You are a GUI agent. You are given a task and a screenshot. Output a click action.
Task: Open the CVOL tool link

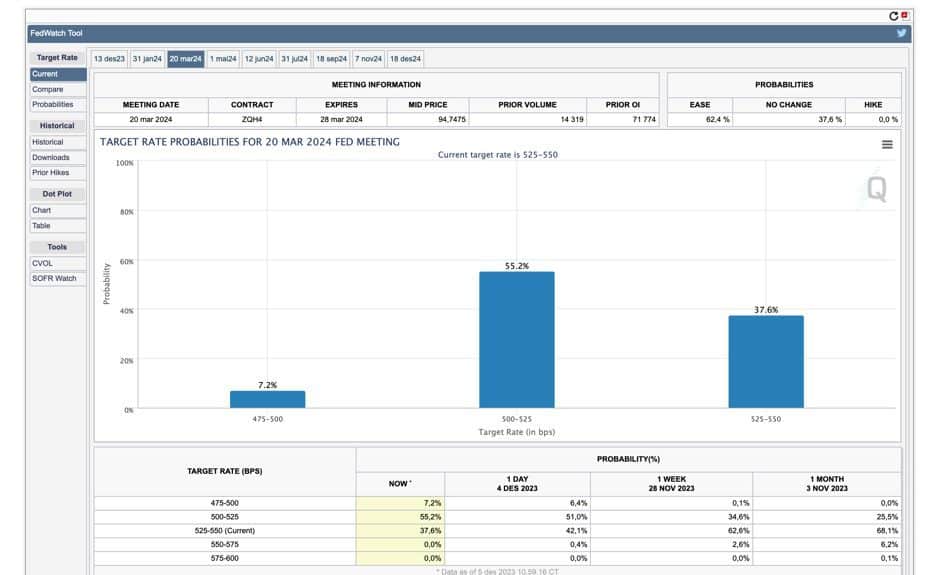(58, 263)
